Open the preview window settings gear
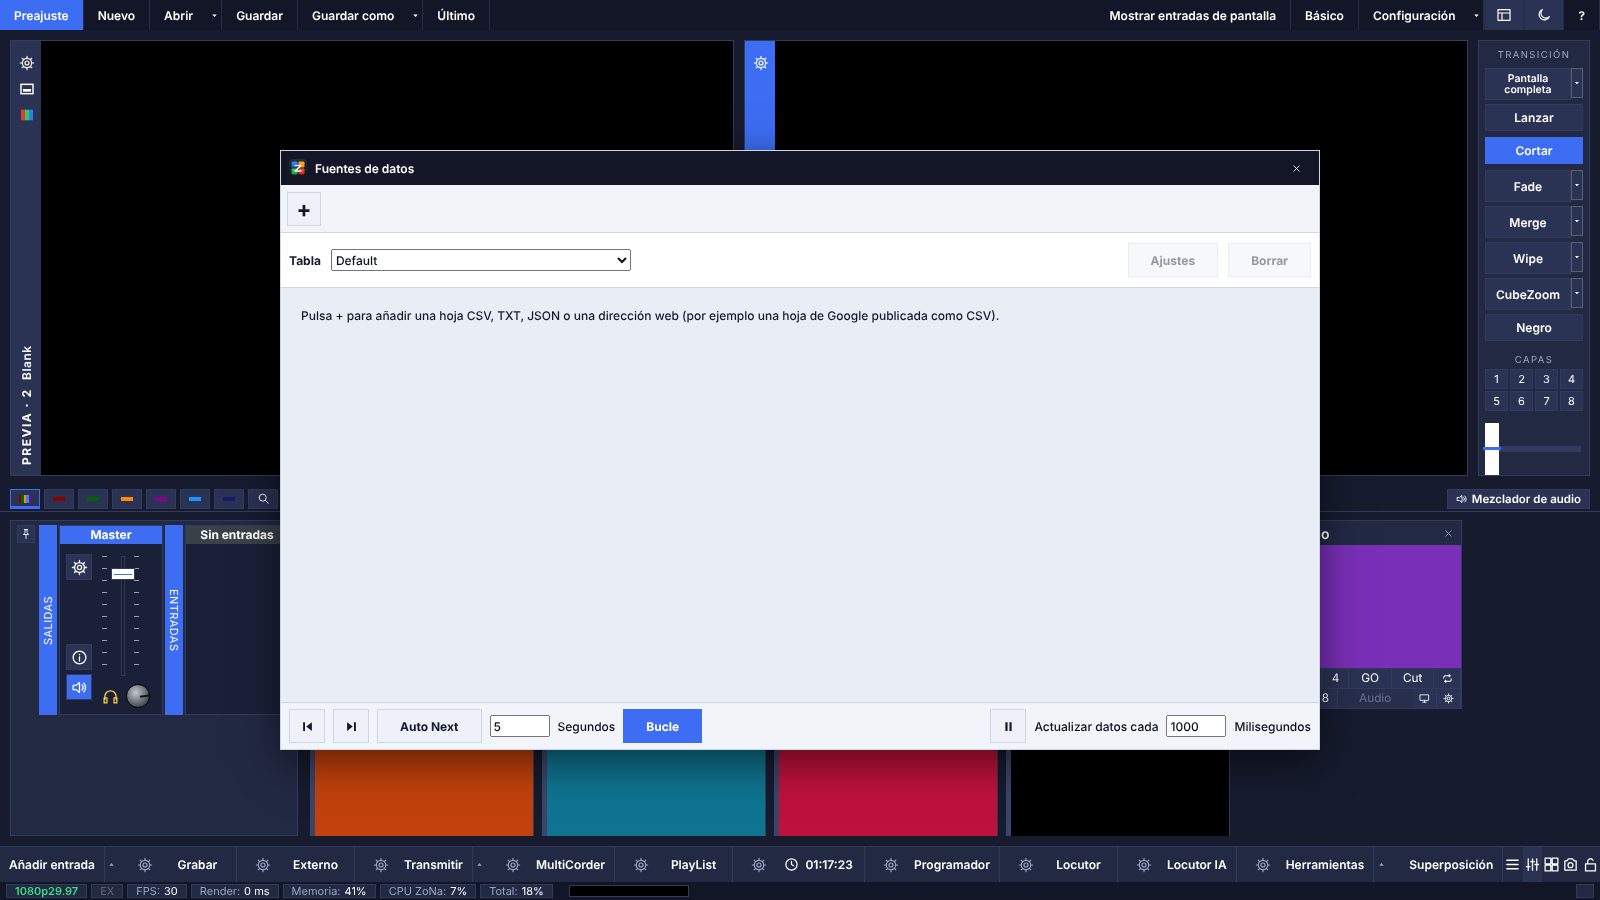The width and height of the screenshot is (1600, 900). coord(27,63)
